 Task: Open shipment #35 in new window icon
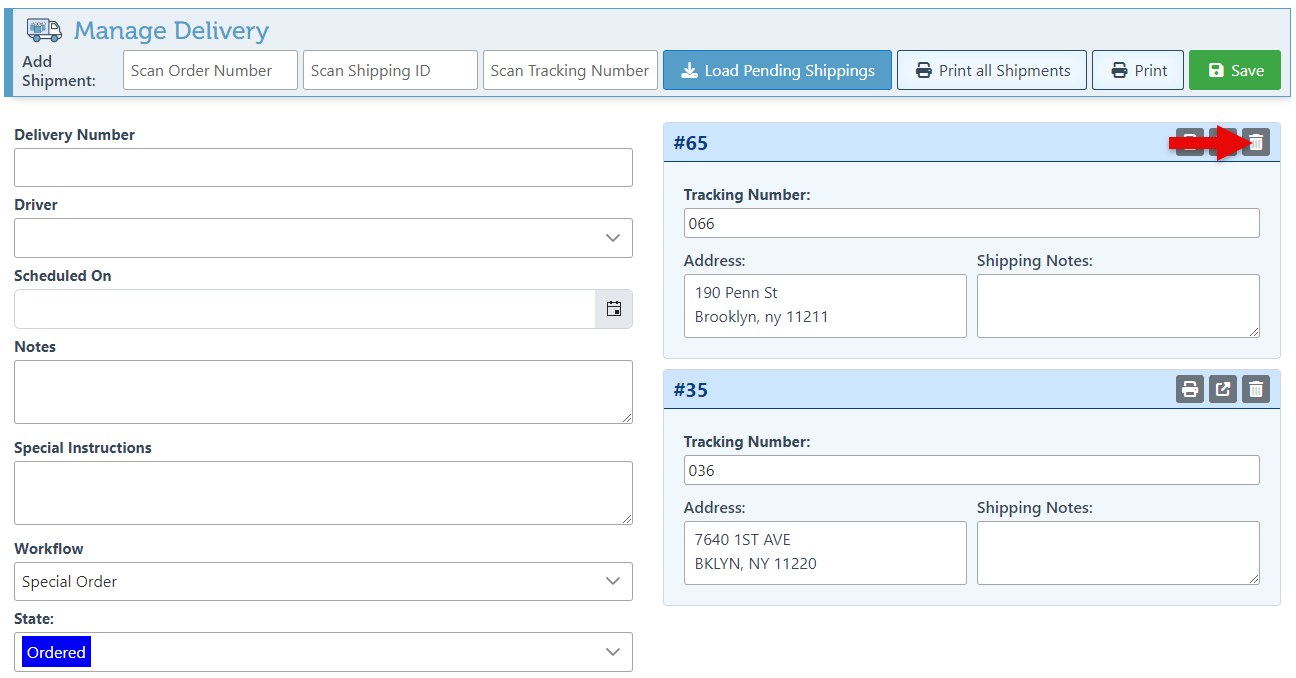(x=1223, y=389)
